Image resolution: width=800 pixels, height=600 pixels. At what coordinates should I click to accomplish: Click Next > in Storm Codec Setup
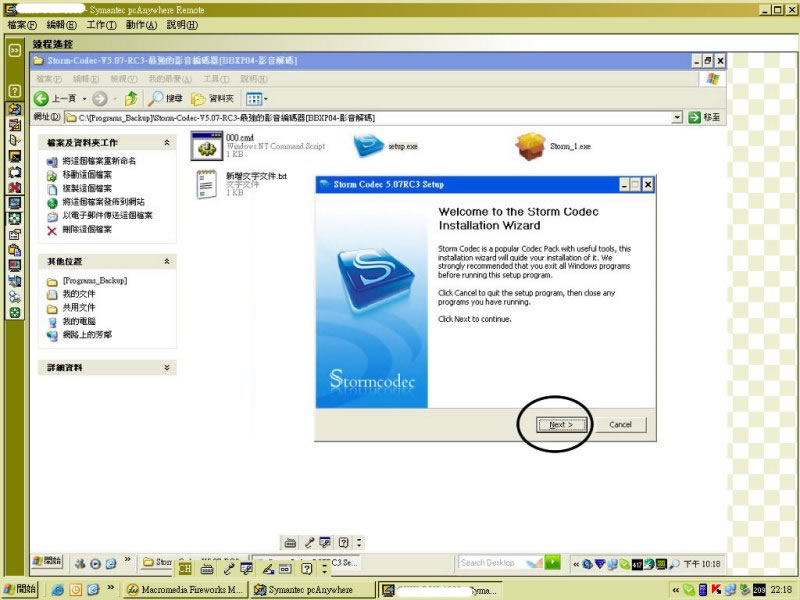click(x=561, y=424)
